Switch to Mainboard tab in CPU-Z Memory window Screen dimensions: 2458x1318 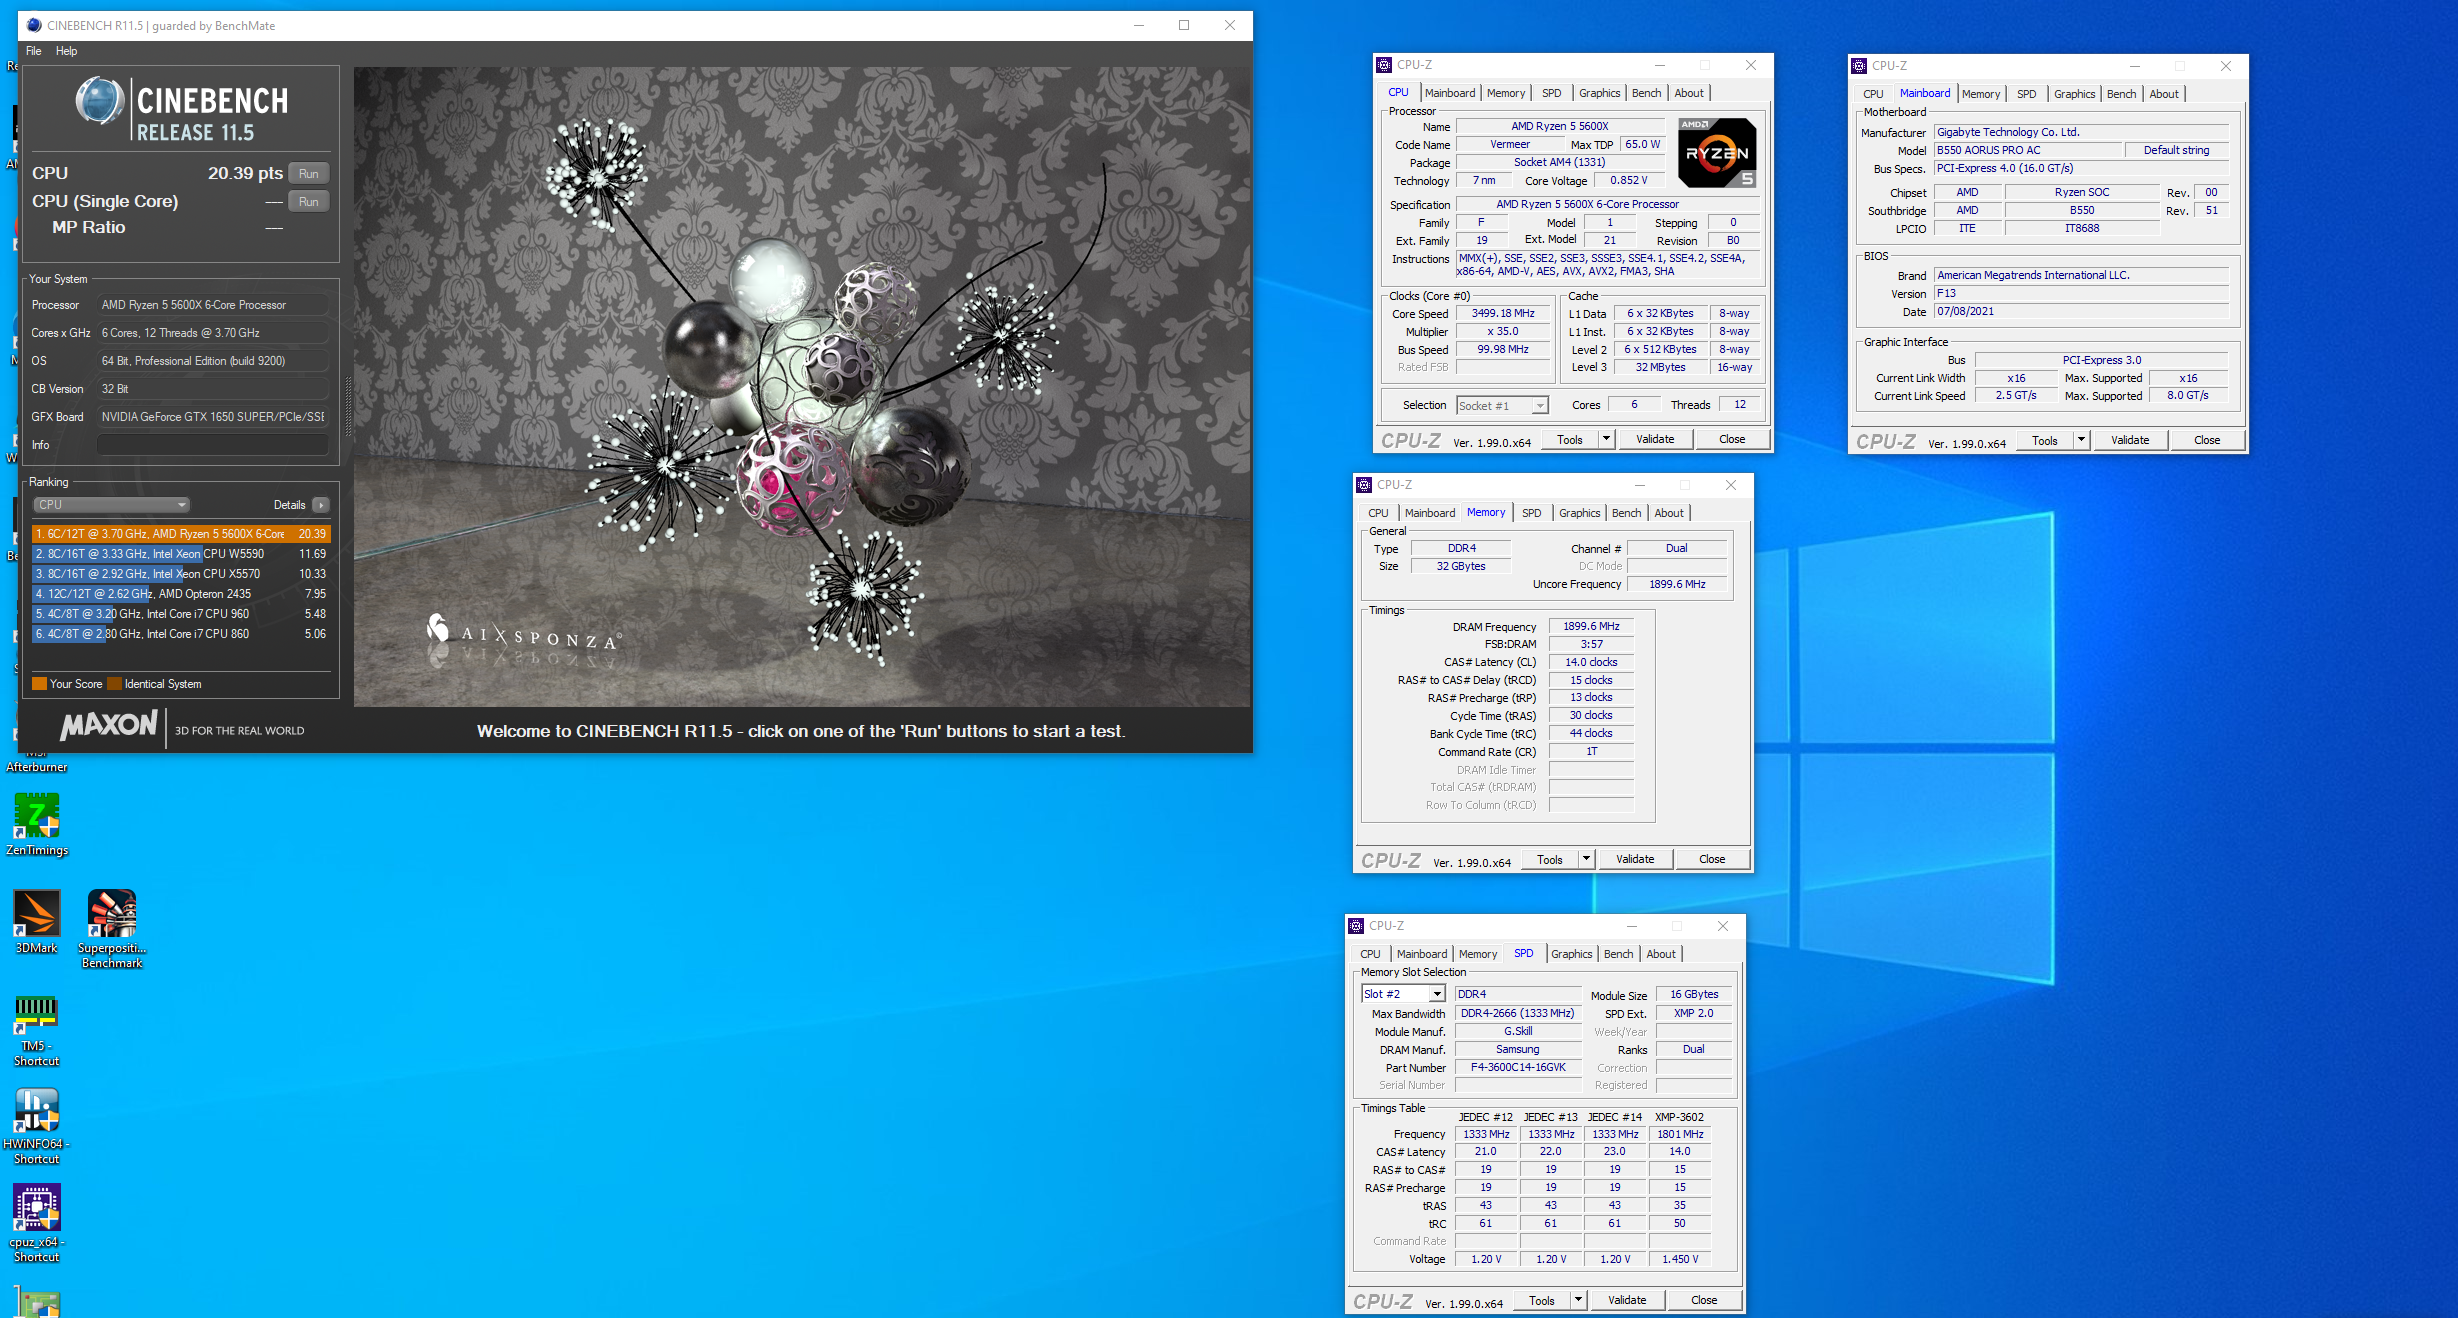pyautogui.click(x=1429, y=513)
